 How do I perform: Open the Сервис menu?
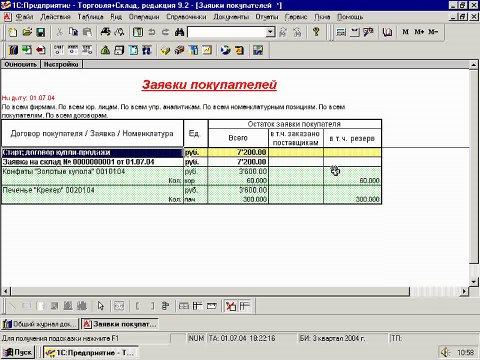pyautogui.click(x=296, y=17)
